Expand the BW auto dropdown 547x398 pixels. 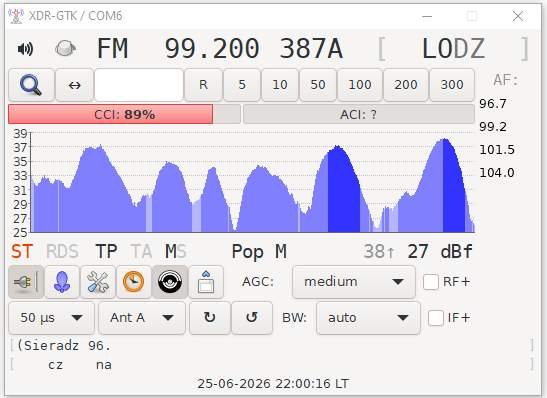368,318
